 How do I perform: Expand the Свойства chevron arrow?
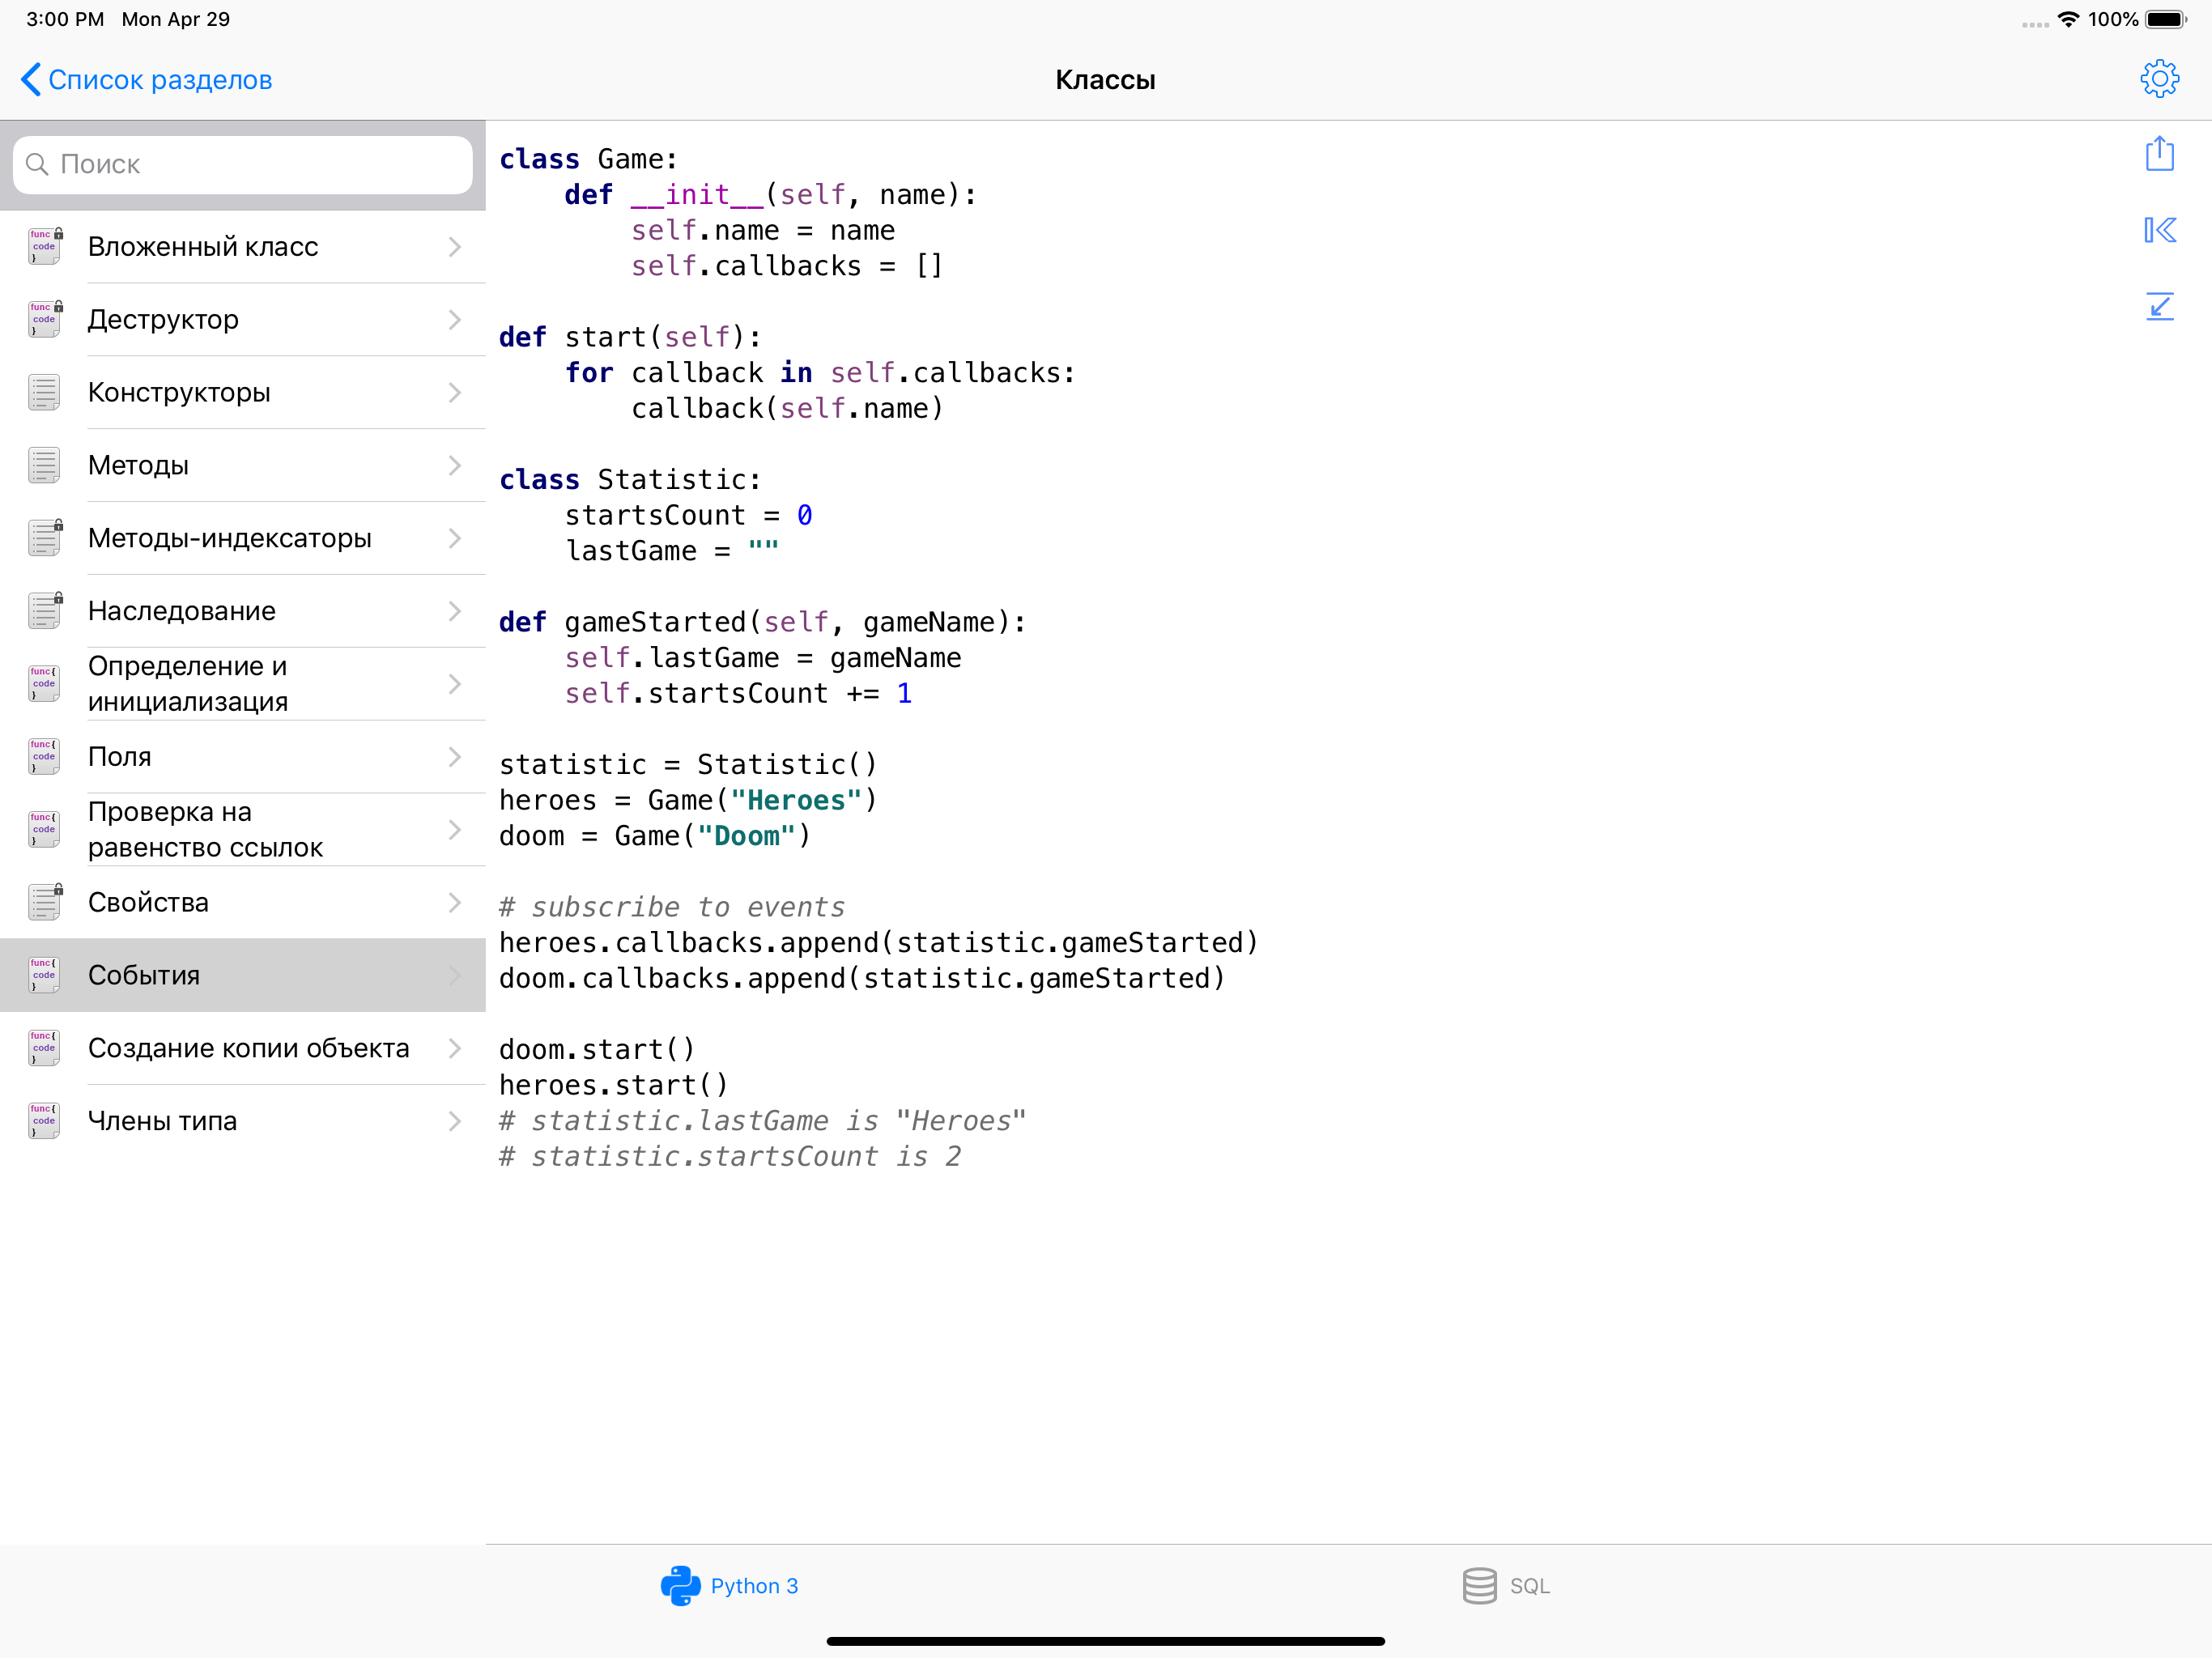coord(454,902)
